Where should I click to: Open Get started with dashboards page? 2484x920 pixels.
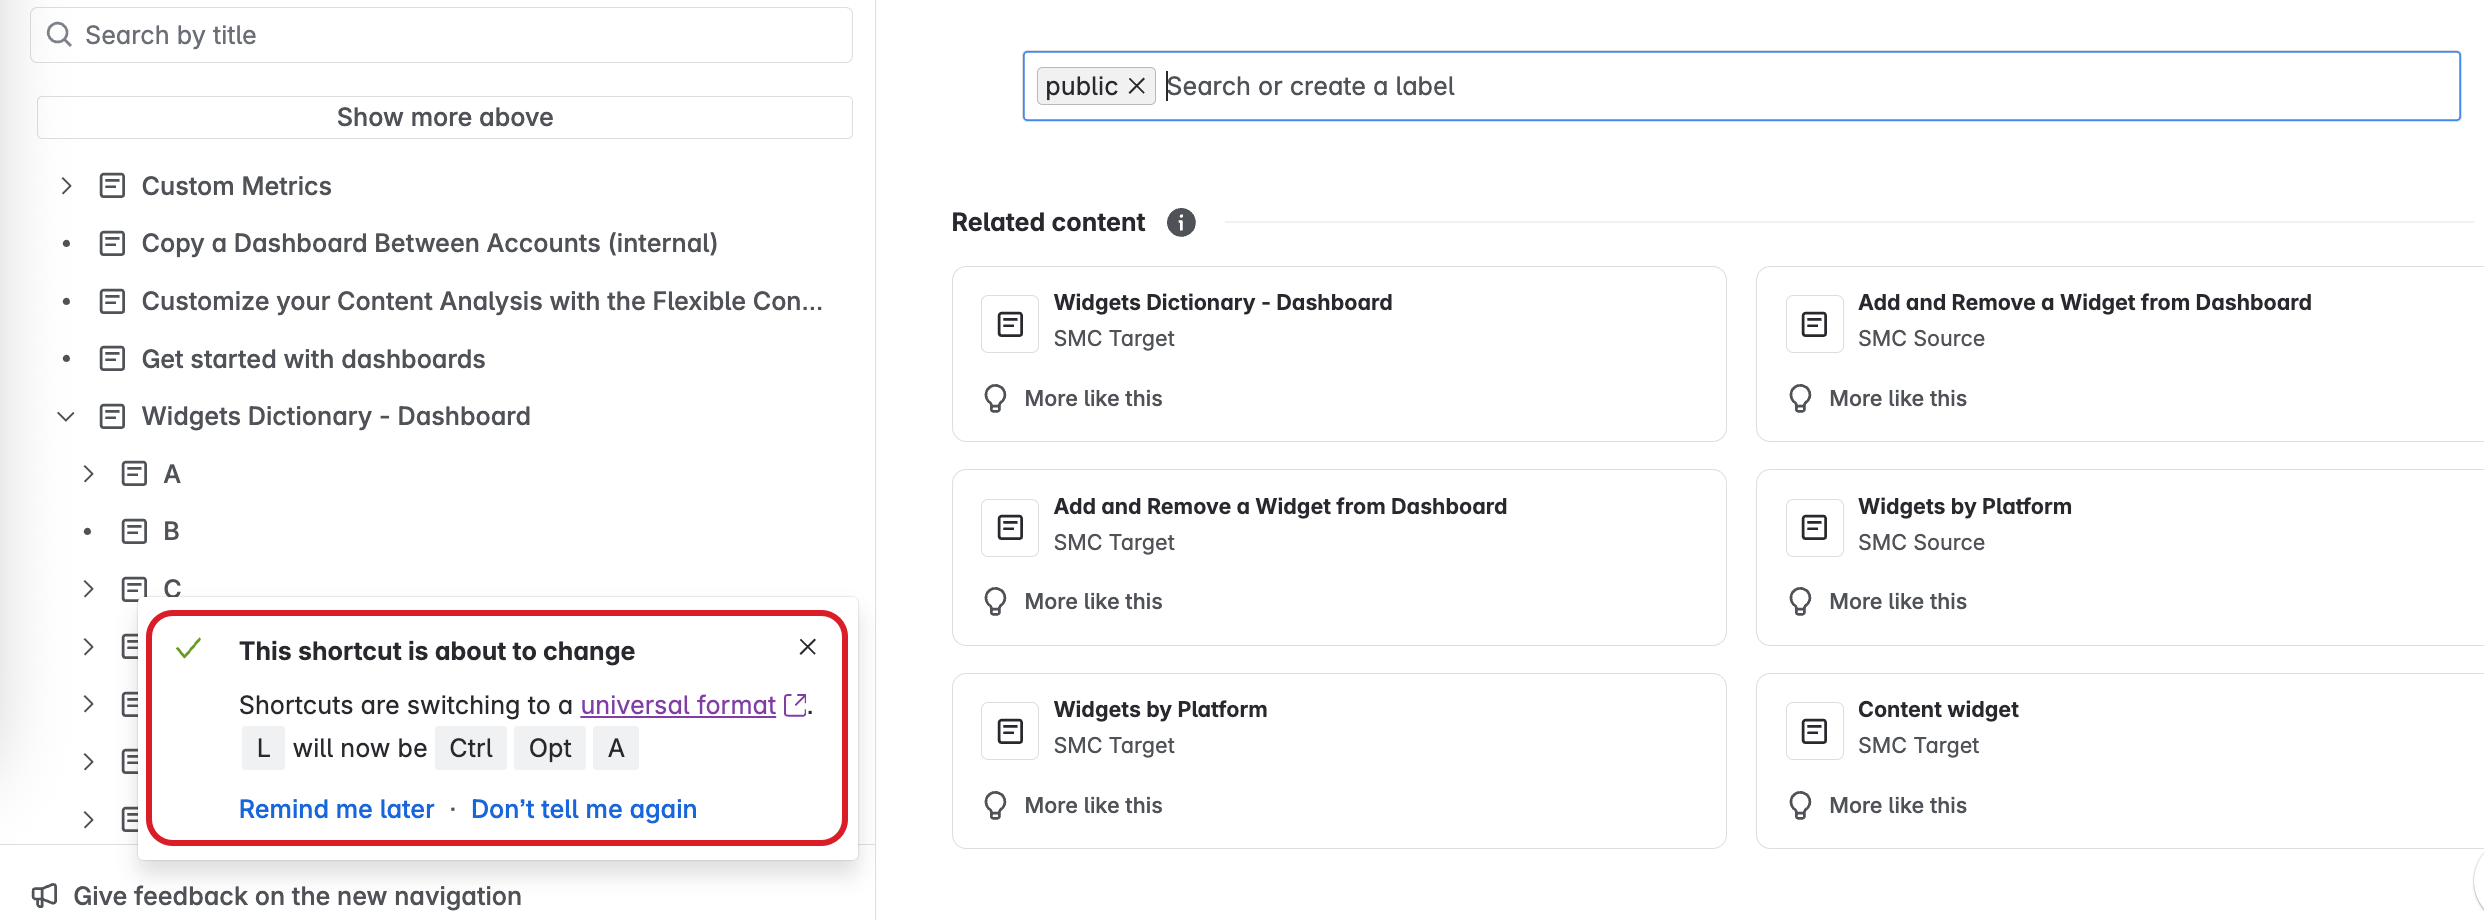(x=313, y=359)
